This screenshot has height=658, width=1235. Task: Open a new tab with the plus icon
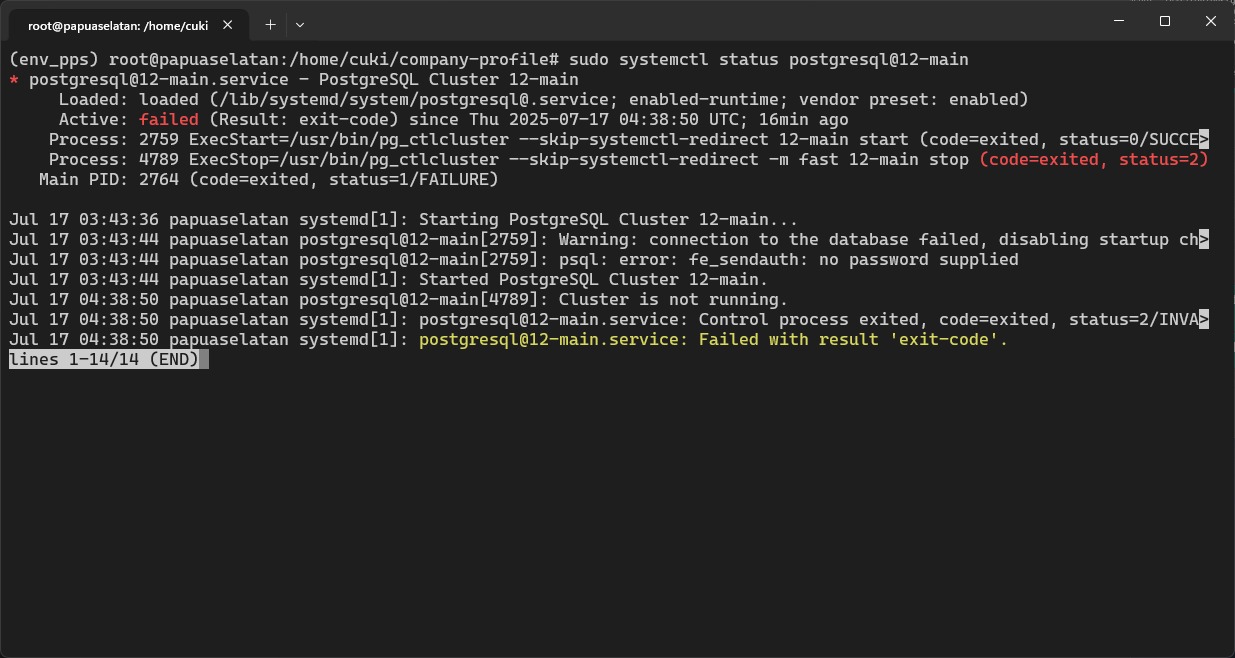point(270,24)
